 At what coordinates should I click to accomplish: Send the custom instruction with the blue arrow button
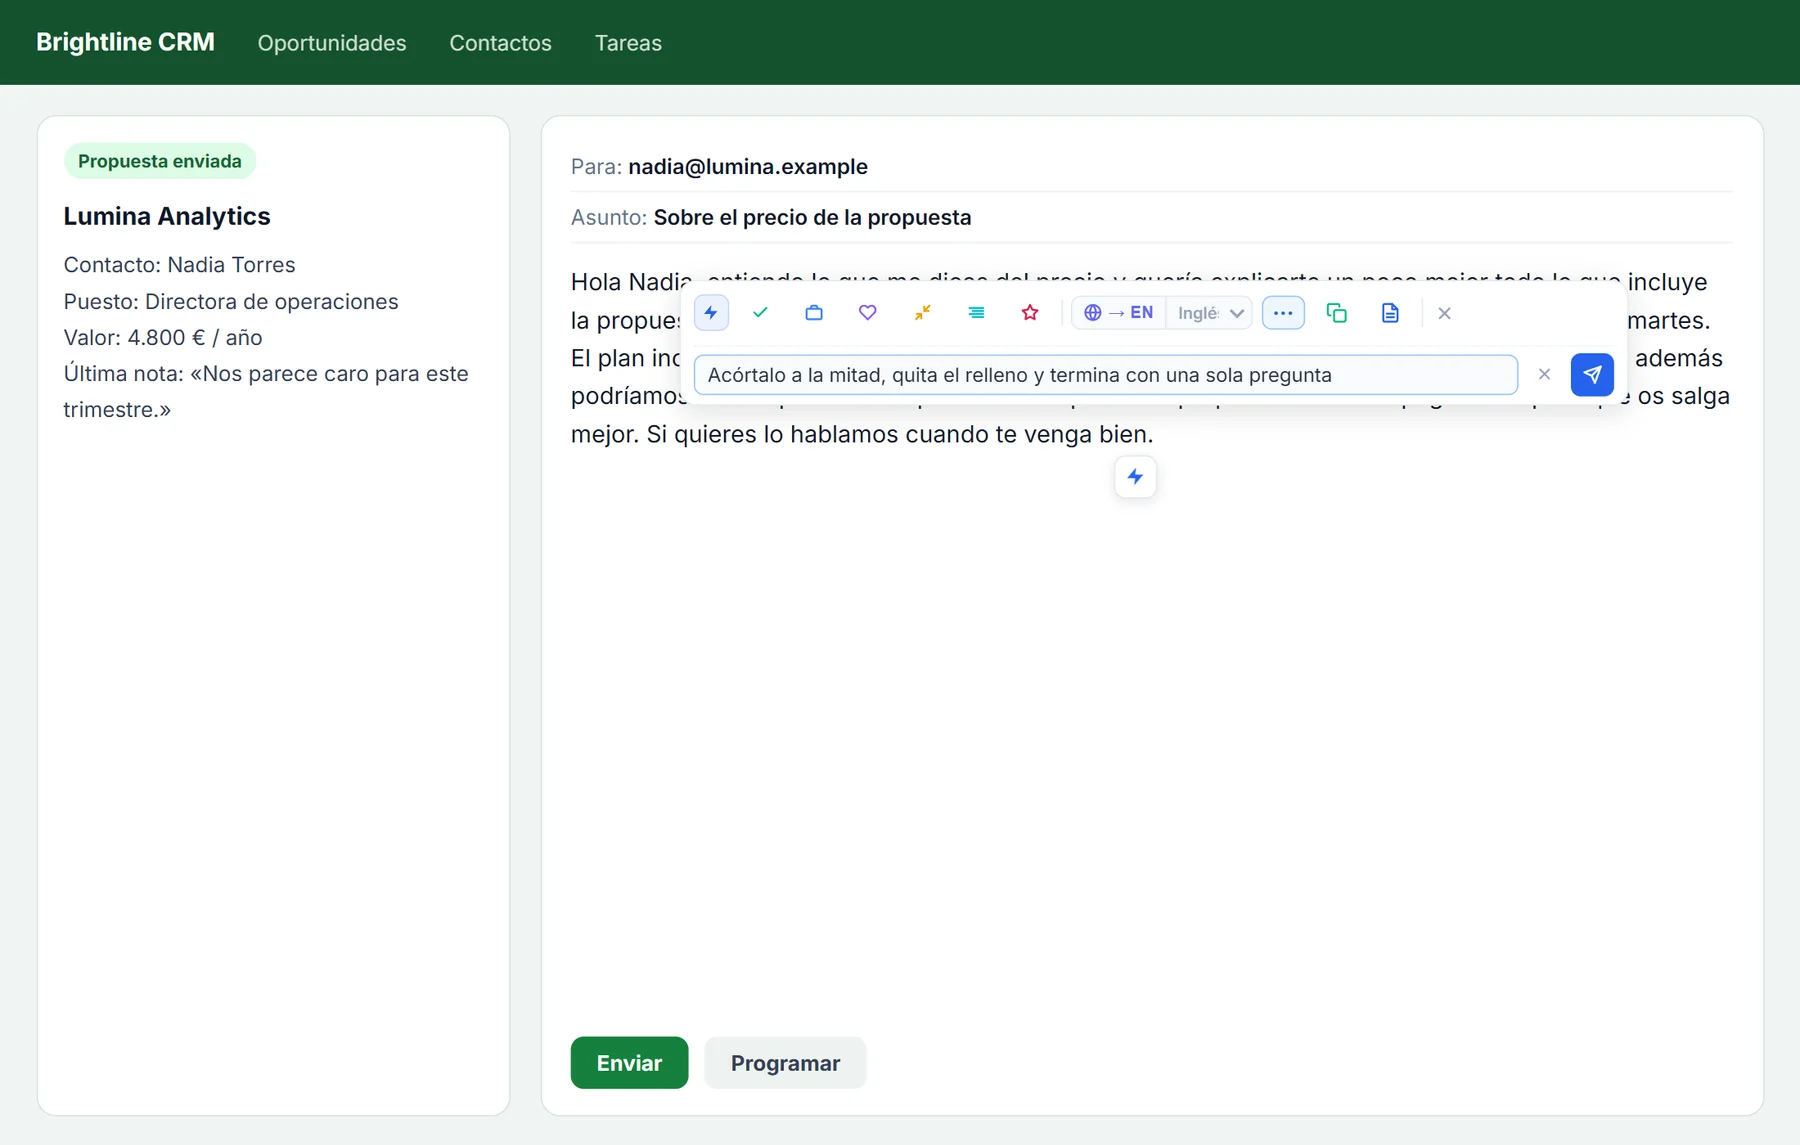point(1592,375)
